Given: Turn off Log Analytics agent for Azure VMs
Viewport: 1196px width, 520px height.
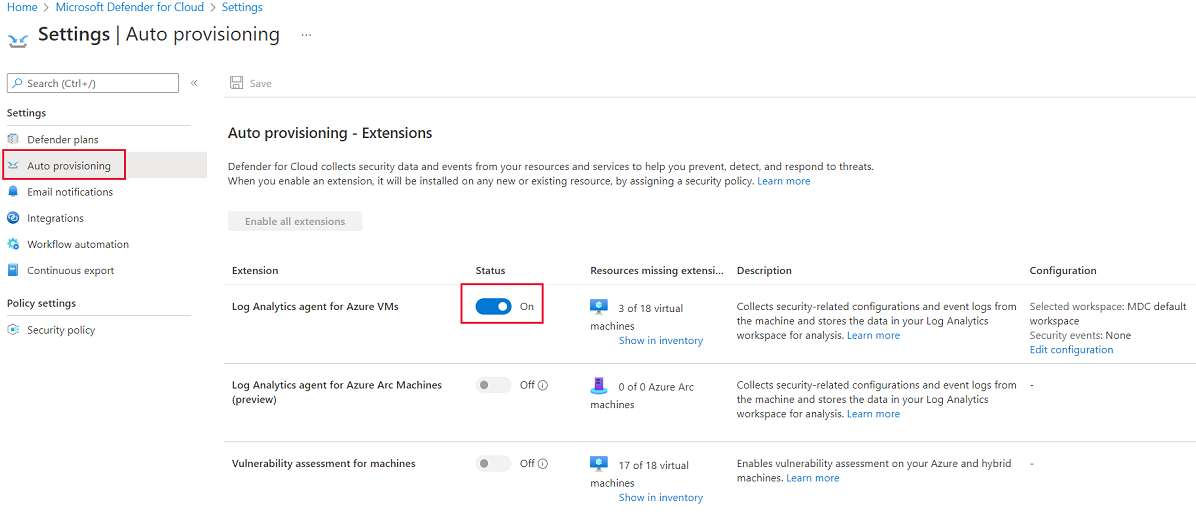Looking at the screenshot, I should (494, 307).
